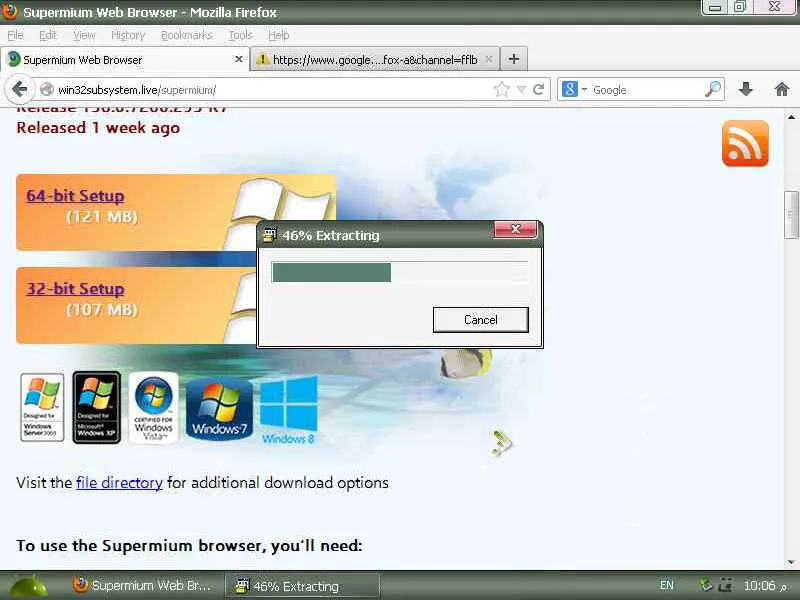Click the page scrollbar up arrow
800x600 pixels.
pos(791,117)
